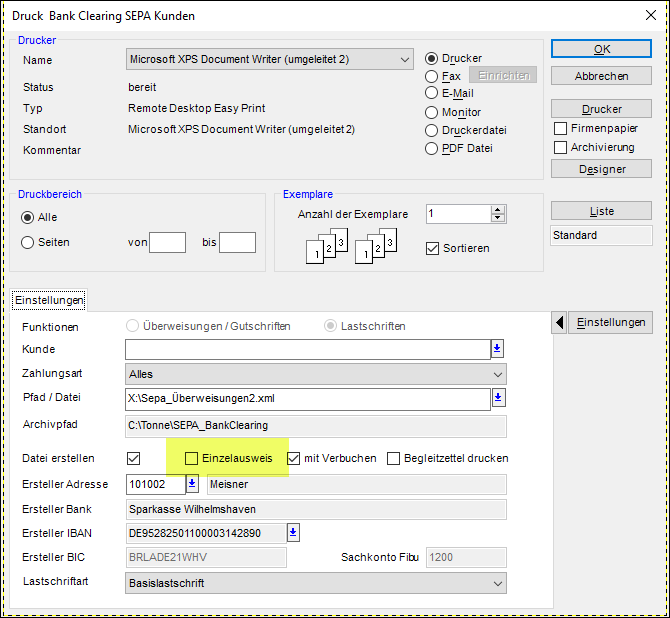Enable the Einzelausweis checkbox
670x618 pixels.
tap(192, 458)
